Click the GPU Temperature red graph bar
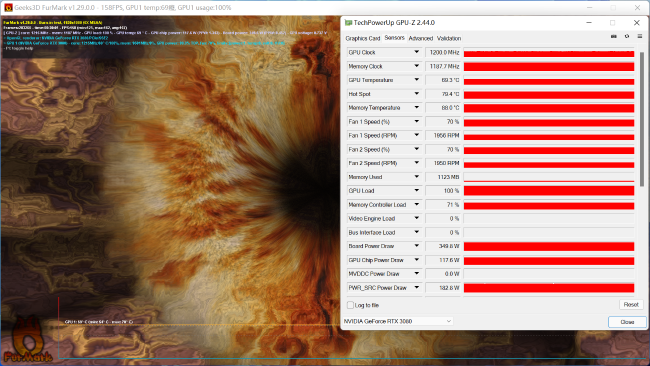650x366 pixels. [x=549, y=80]
